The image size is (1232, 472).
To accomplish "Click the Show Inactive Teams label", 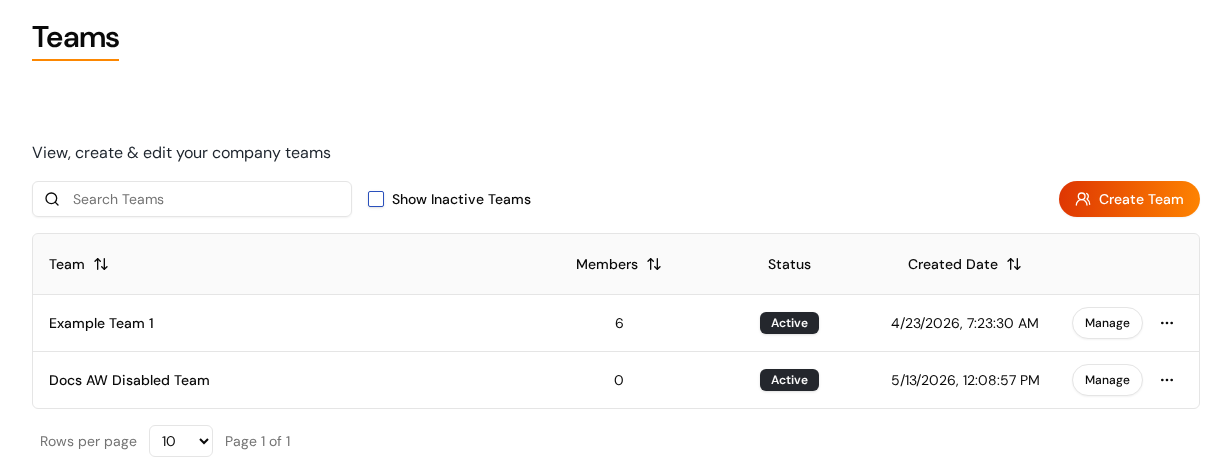I will coord(461,199).
